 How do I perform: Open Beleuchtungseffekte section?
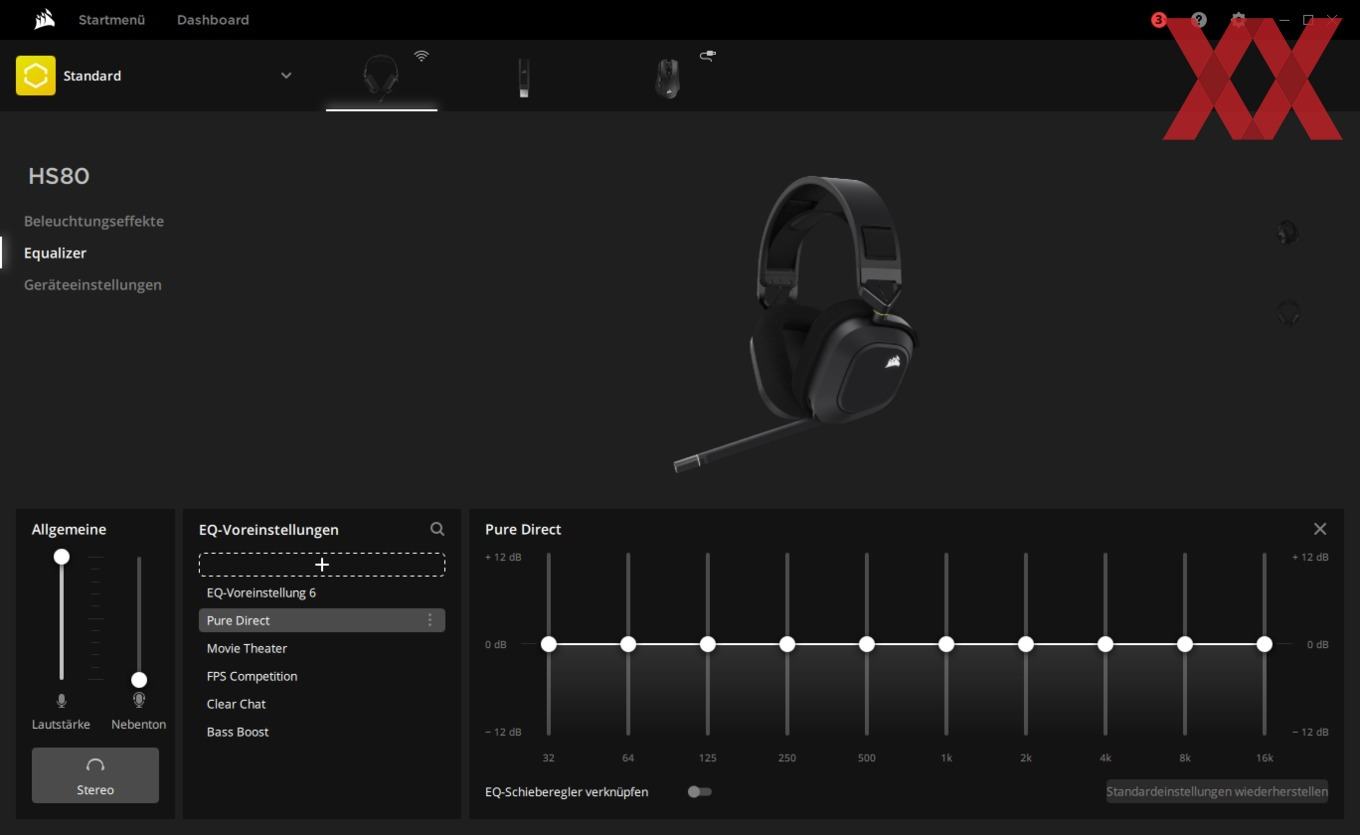94,221
